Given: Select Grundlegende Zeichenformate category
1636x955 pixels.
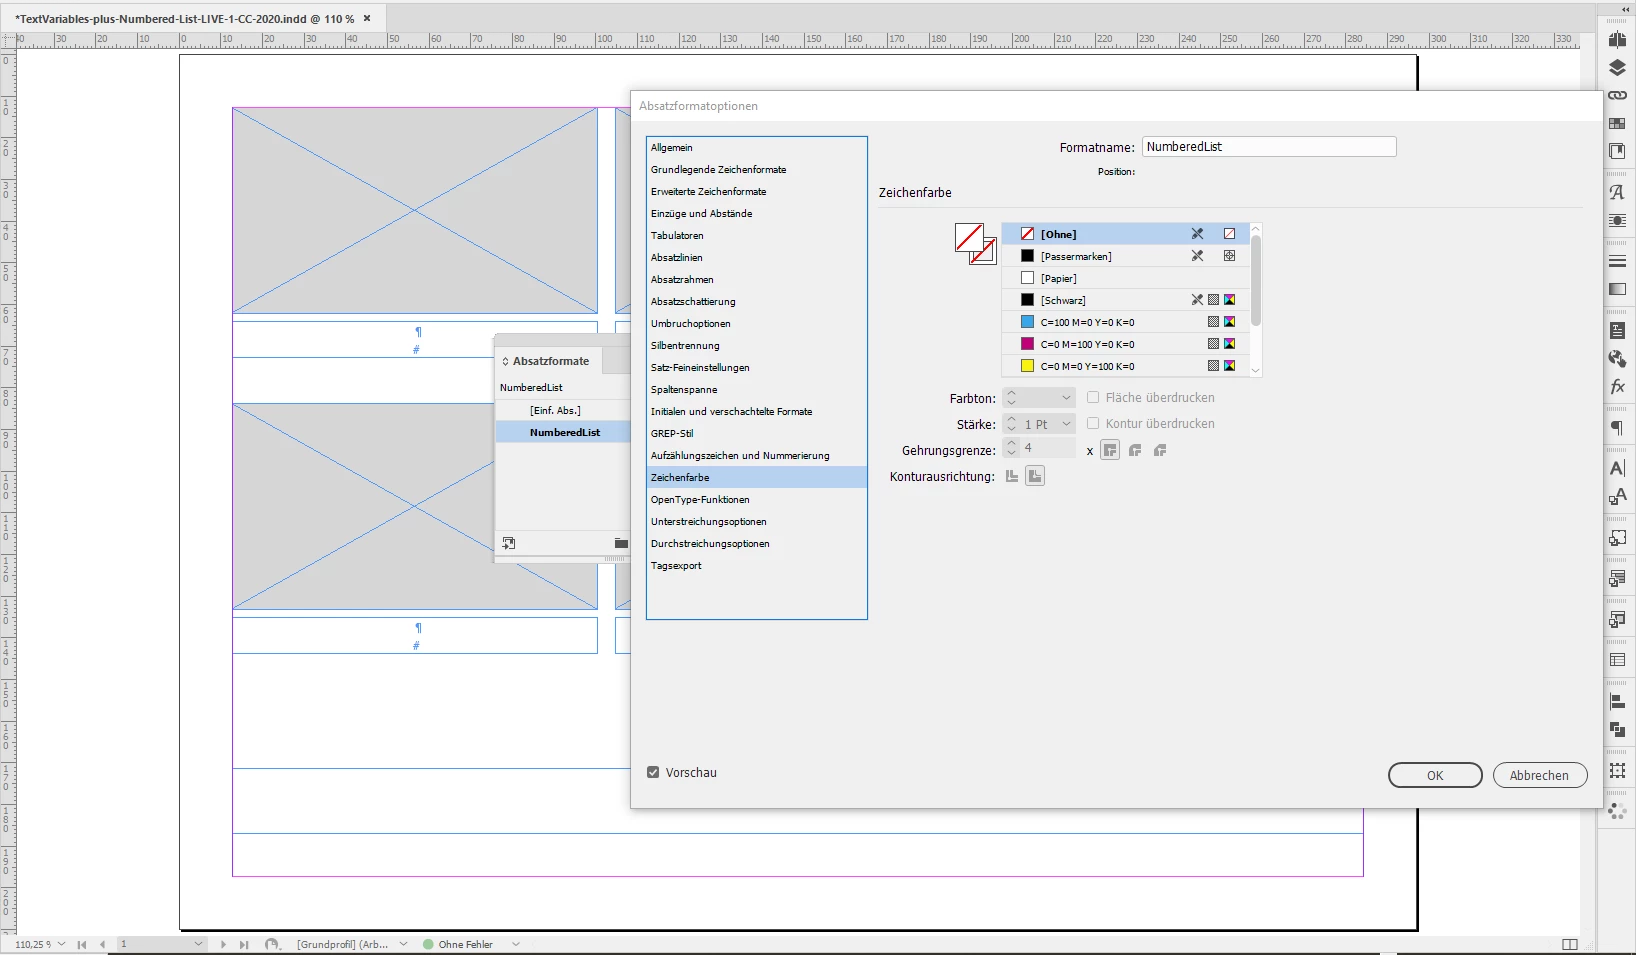Looking at the screenshot, I should point(756,169).
